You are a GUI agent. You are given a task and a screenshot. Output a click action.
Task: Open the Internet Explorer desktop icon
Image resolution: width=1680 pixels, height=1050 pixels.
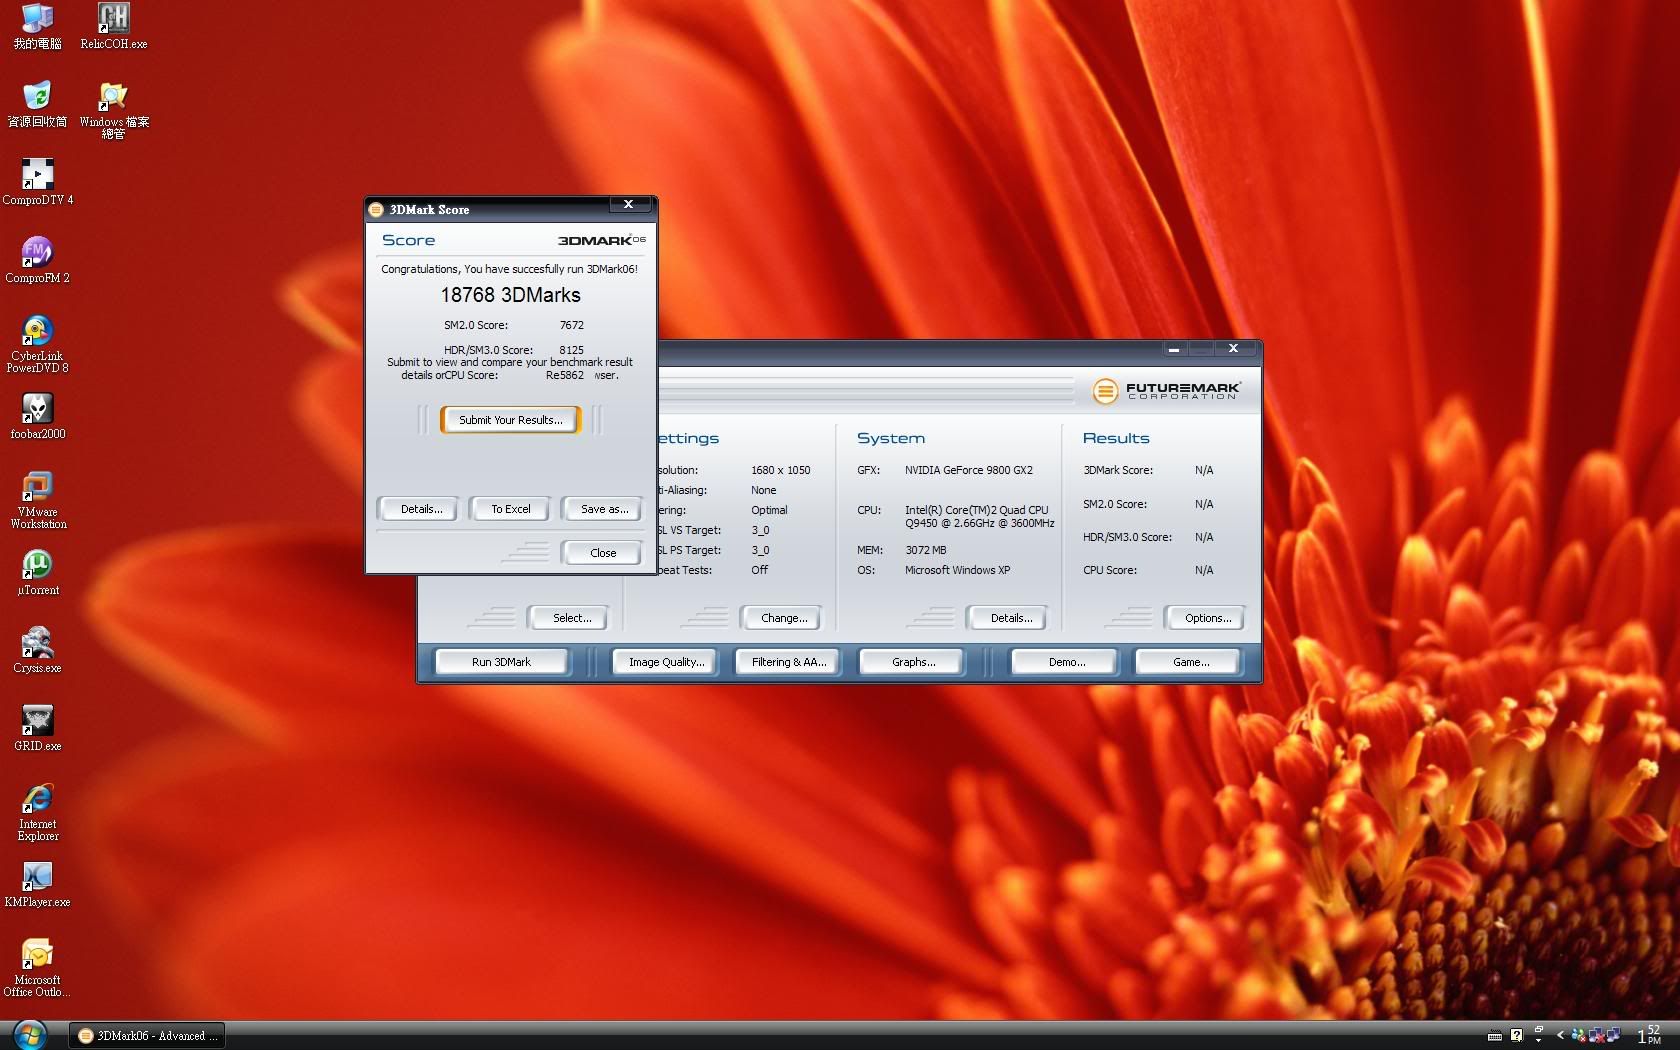(x=37, y=812)
